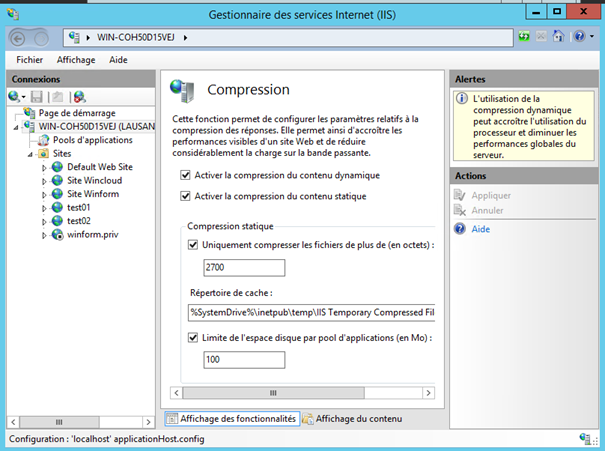Click the delete connection icon in Connexions toolbar
Screen dimensions: 605x451
(79, 97)
